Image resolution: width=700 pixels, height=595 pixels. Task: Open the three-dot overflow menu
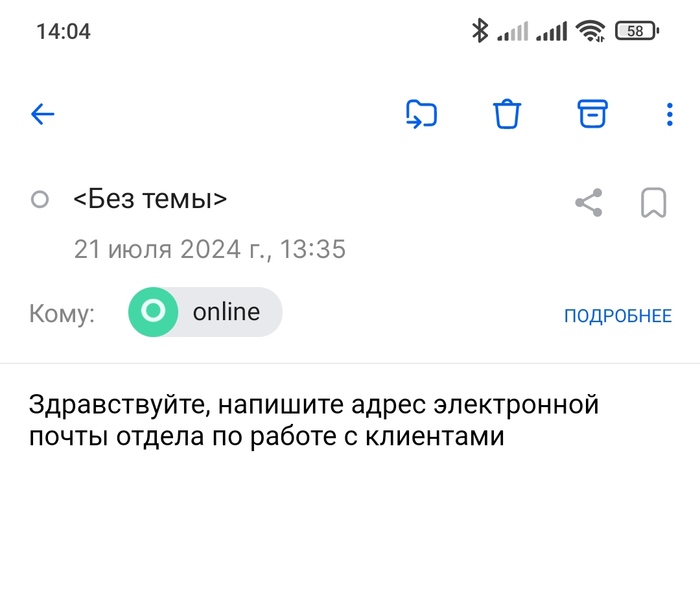coord(670,114)
